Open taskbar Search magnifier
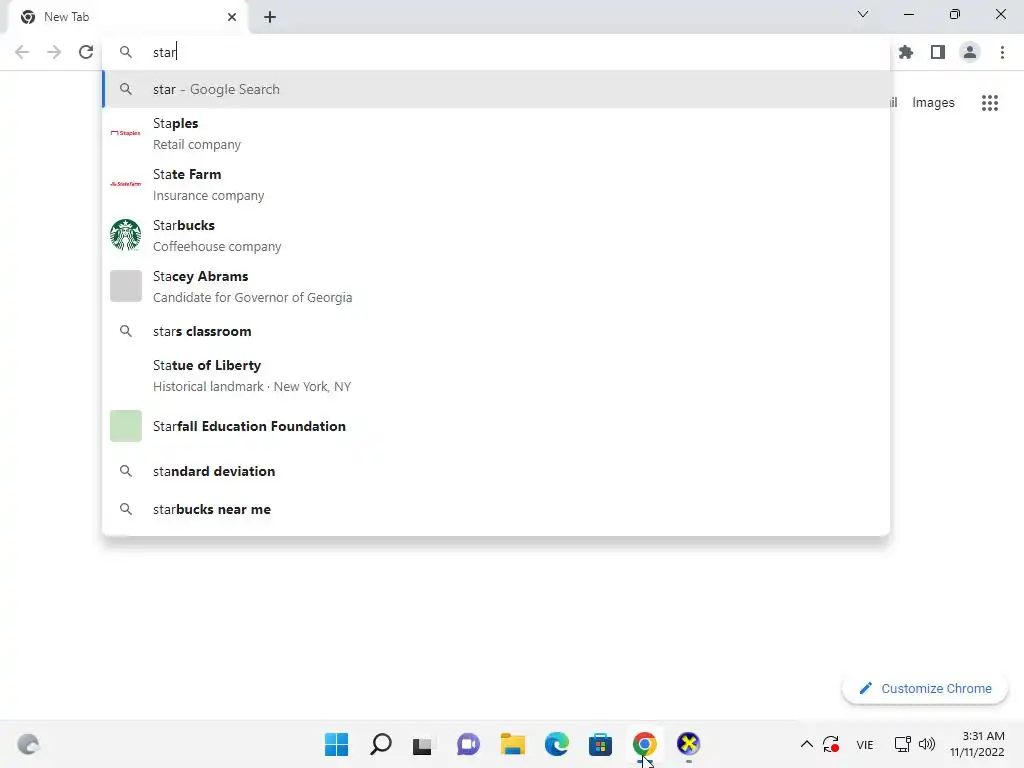Image resolution: width=1024 pixels, height=768 pixels. point(381,744)
